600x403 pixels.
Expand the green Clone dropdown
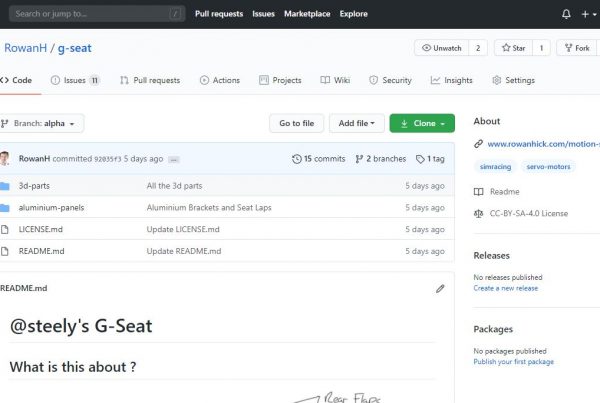pos(422,123)
